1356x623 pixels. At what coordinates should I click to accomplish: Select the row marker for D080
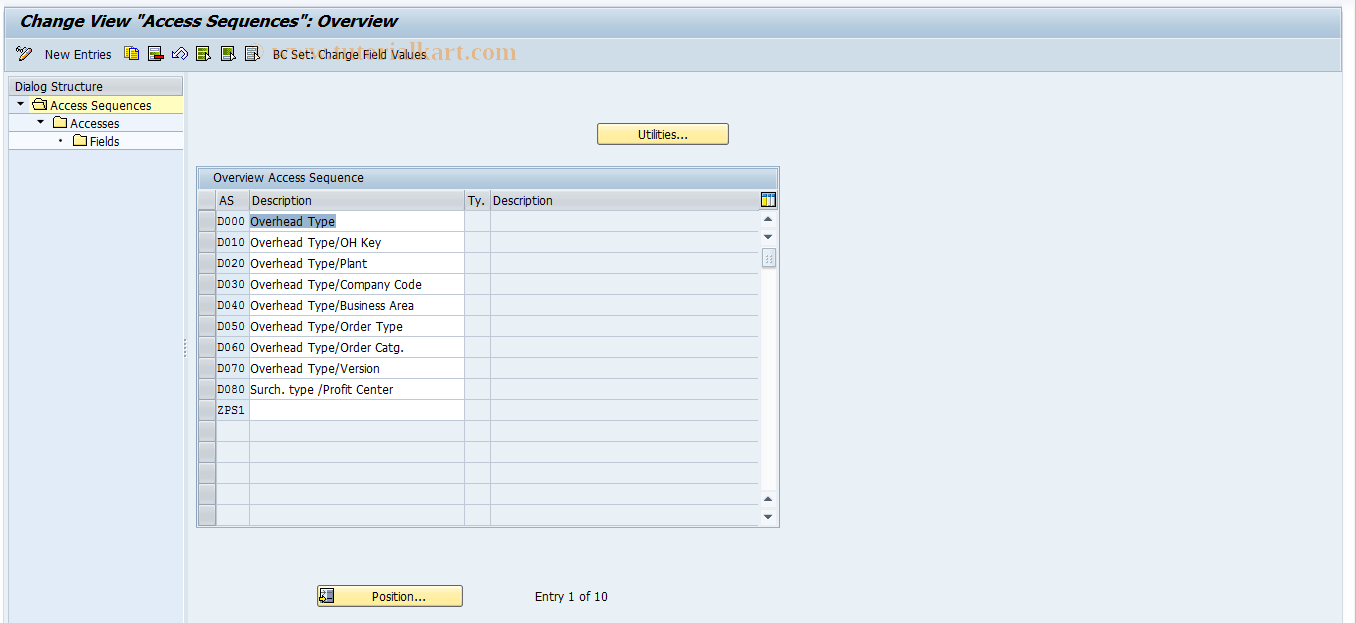click(207, 389)
